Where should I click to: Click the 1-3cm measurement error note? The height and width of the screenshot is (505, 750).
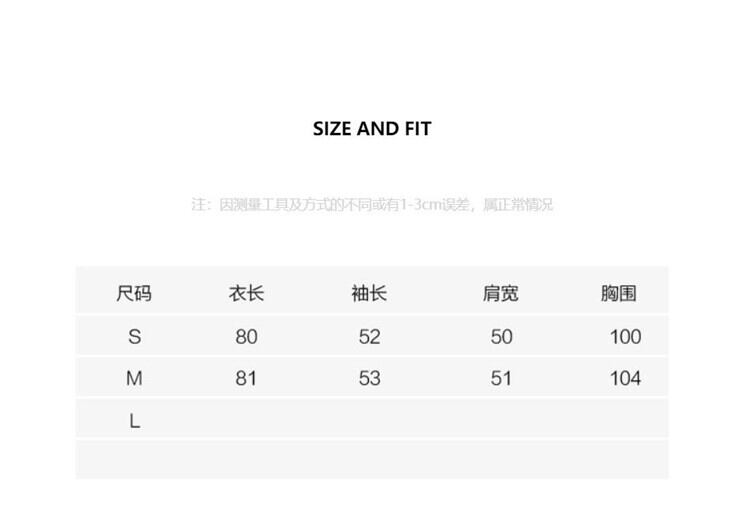point(372,205)
